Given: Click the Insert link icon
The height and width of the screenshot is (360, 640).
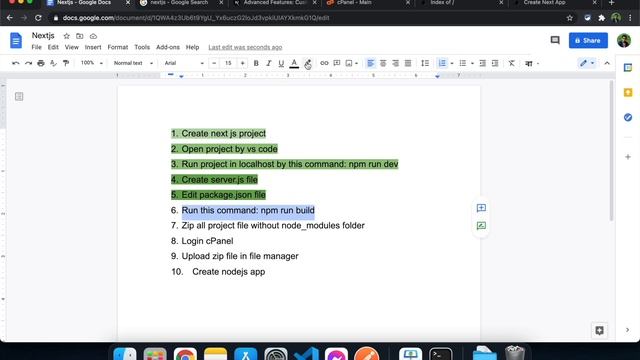Looking at the screenshot, I should [x=324, y=63].
